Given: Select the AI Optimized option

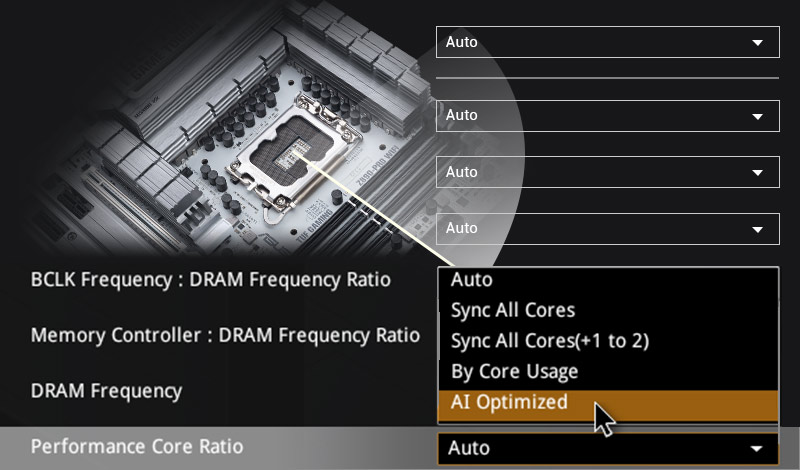Looking at the screenshot, I should (x=510, y=402).
